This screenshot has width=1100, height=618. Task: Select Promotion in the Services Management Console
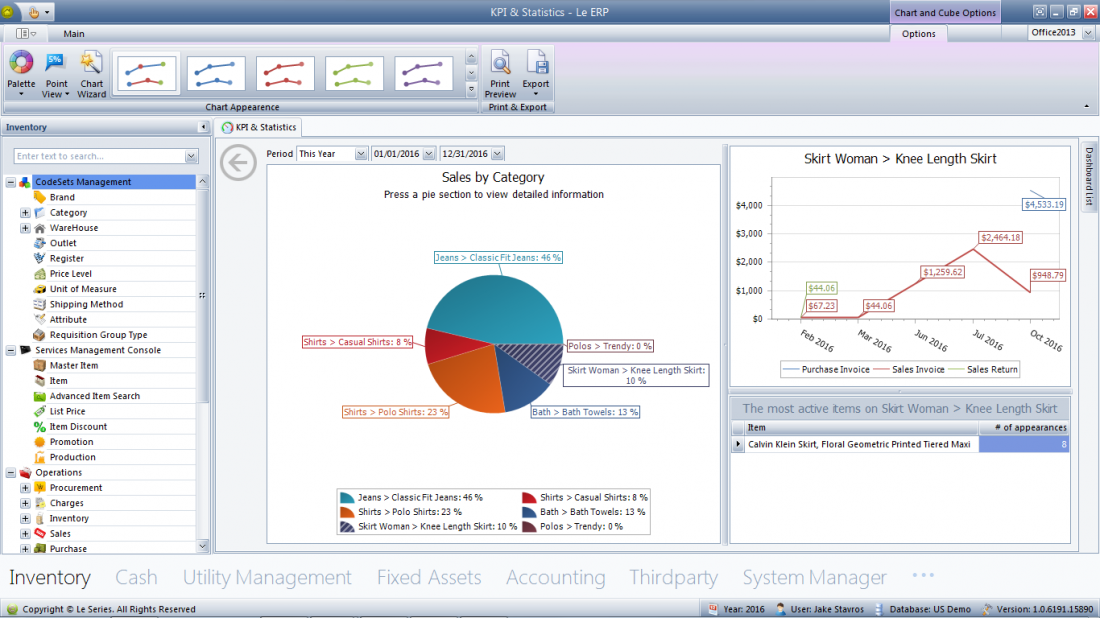(x=85, y=441)
